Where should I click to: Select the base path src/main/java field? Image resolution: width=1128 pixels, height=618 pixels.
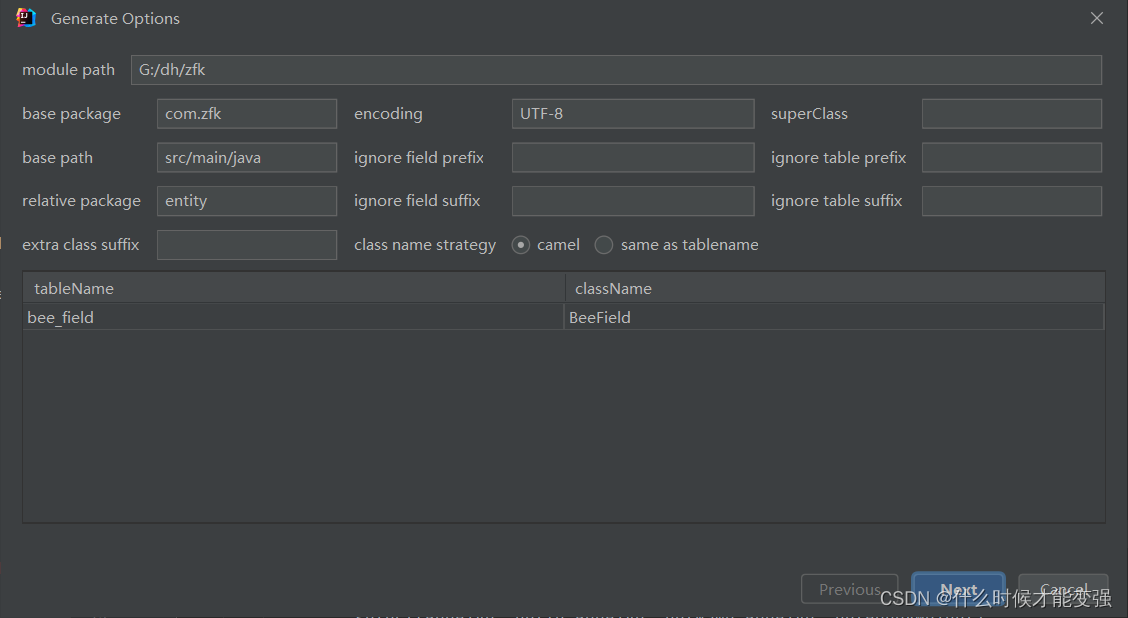pyautogui.click(x=246, y=157)
